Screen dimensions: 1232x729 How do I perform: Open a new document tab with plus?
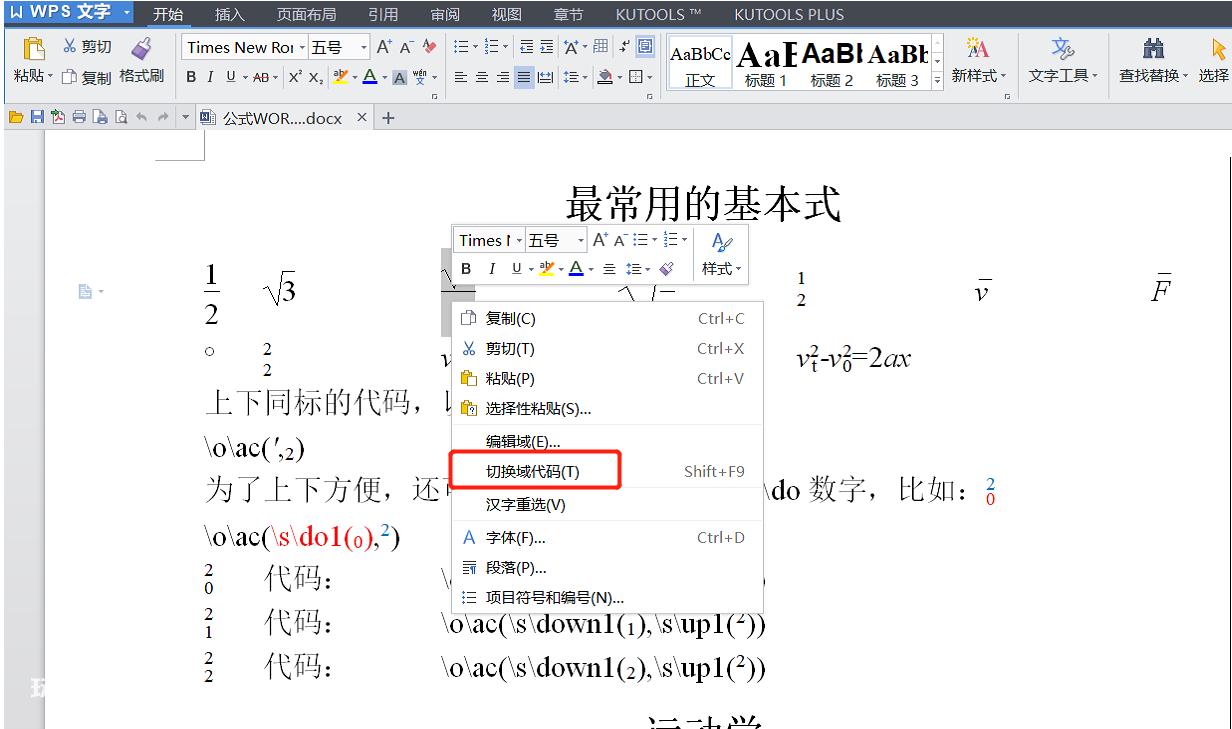click(x=389, y=118)
